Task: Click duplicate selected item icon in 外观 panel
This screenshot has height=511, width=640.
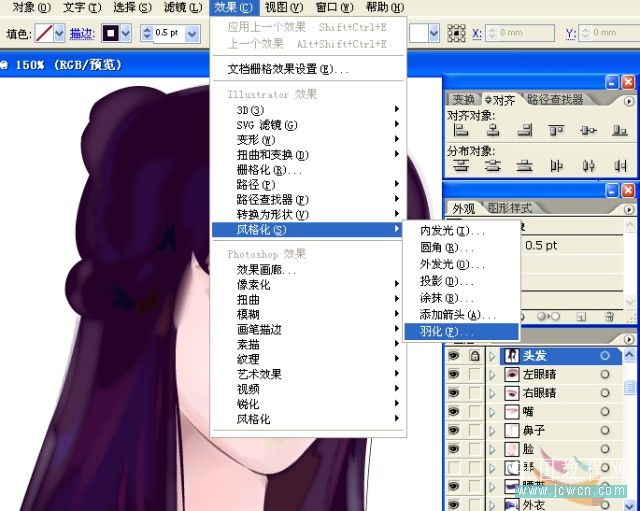Action: (581, 317)
